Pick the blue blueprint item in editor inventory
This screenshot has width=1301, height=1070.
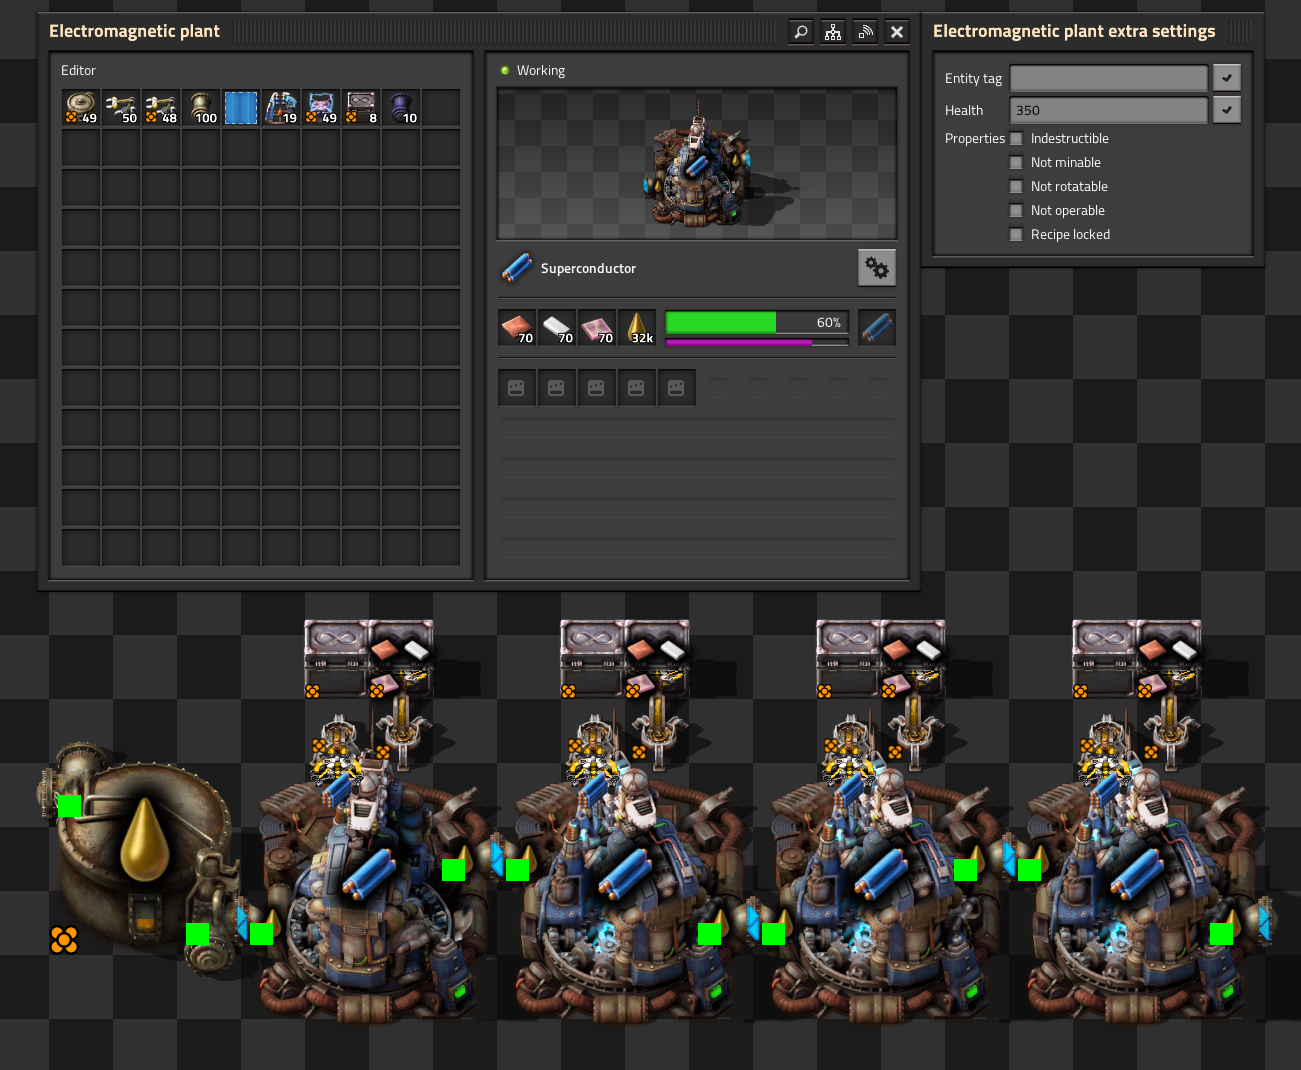(241, 107)
